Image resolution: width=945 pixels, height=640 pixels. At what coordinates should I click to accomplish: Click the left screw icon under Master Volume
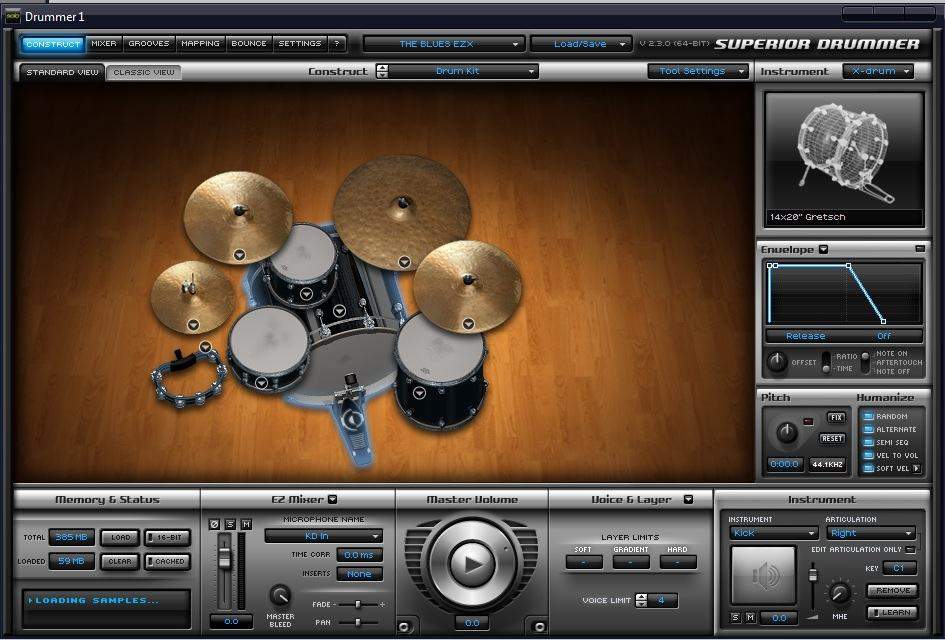pyautogui.click(x=403, y=626)
